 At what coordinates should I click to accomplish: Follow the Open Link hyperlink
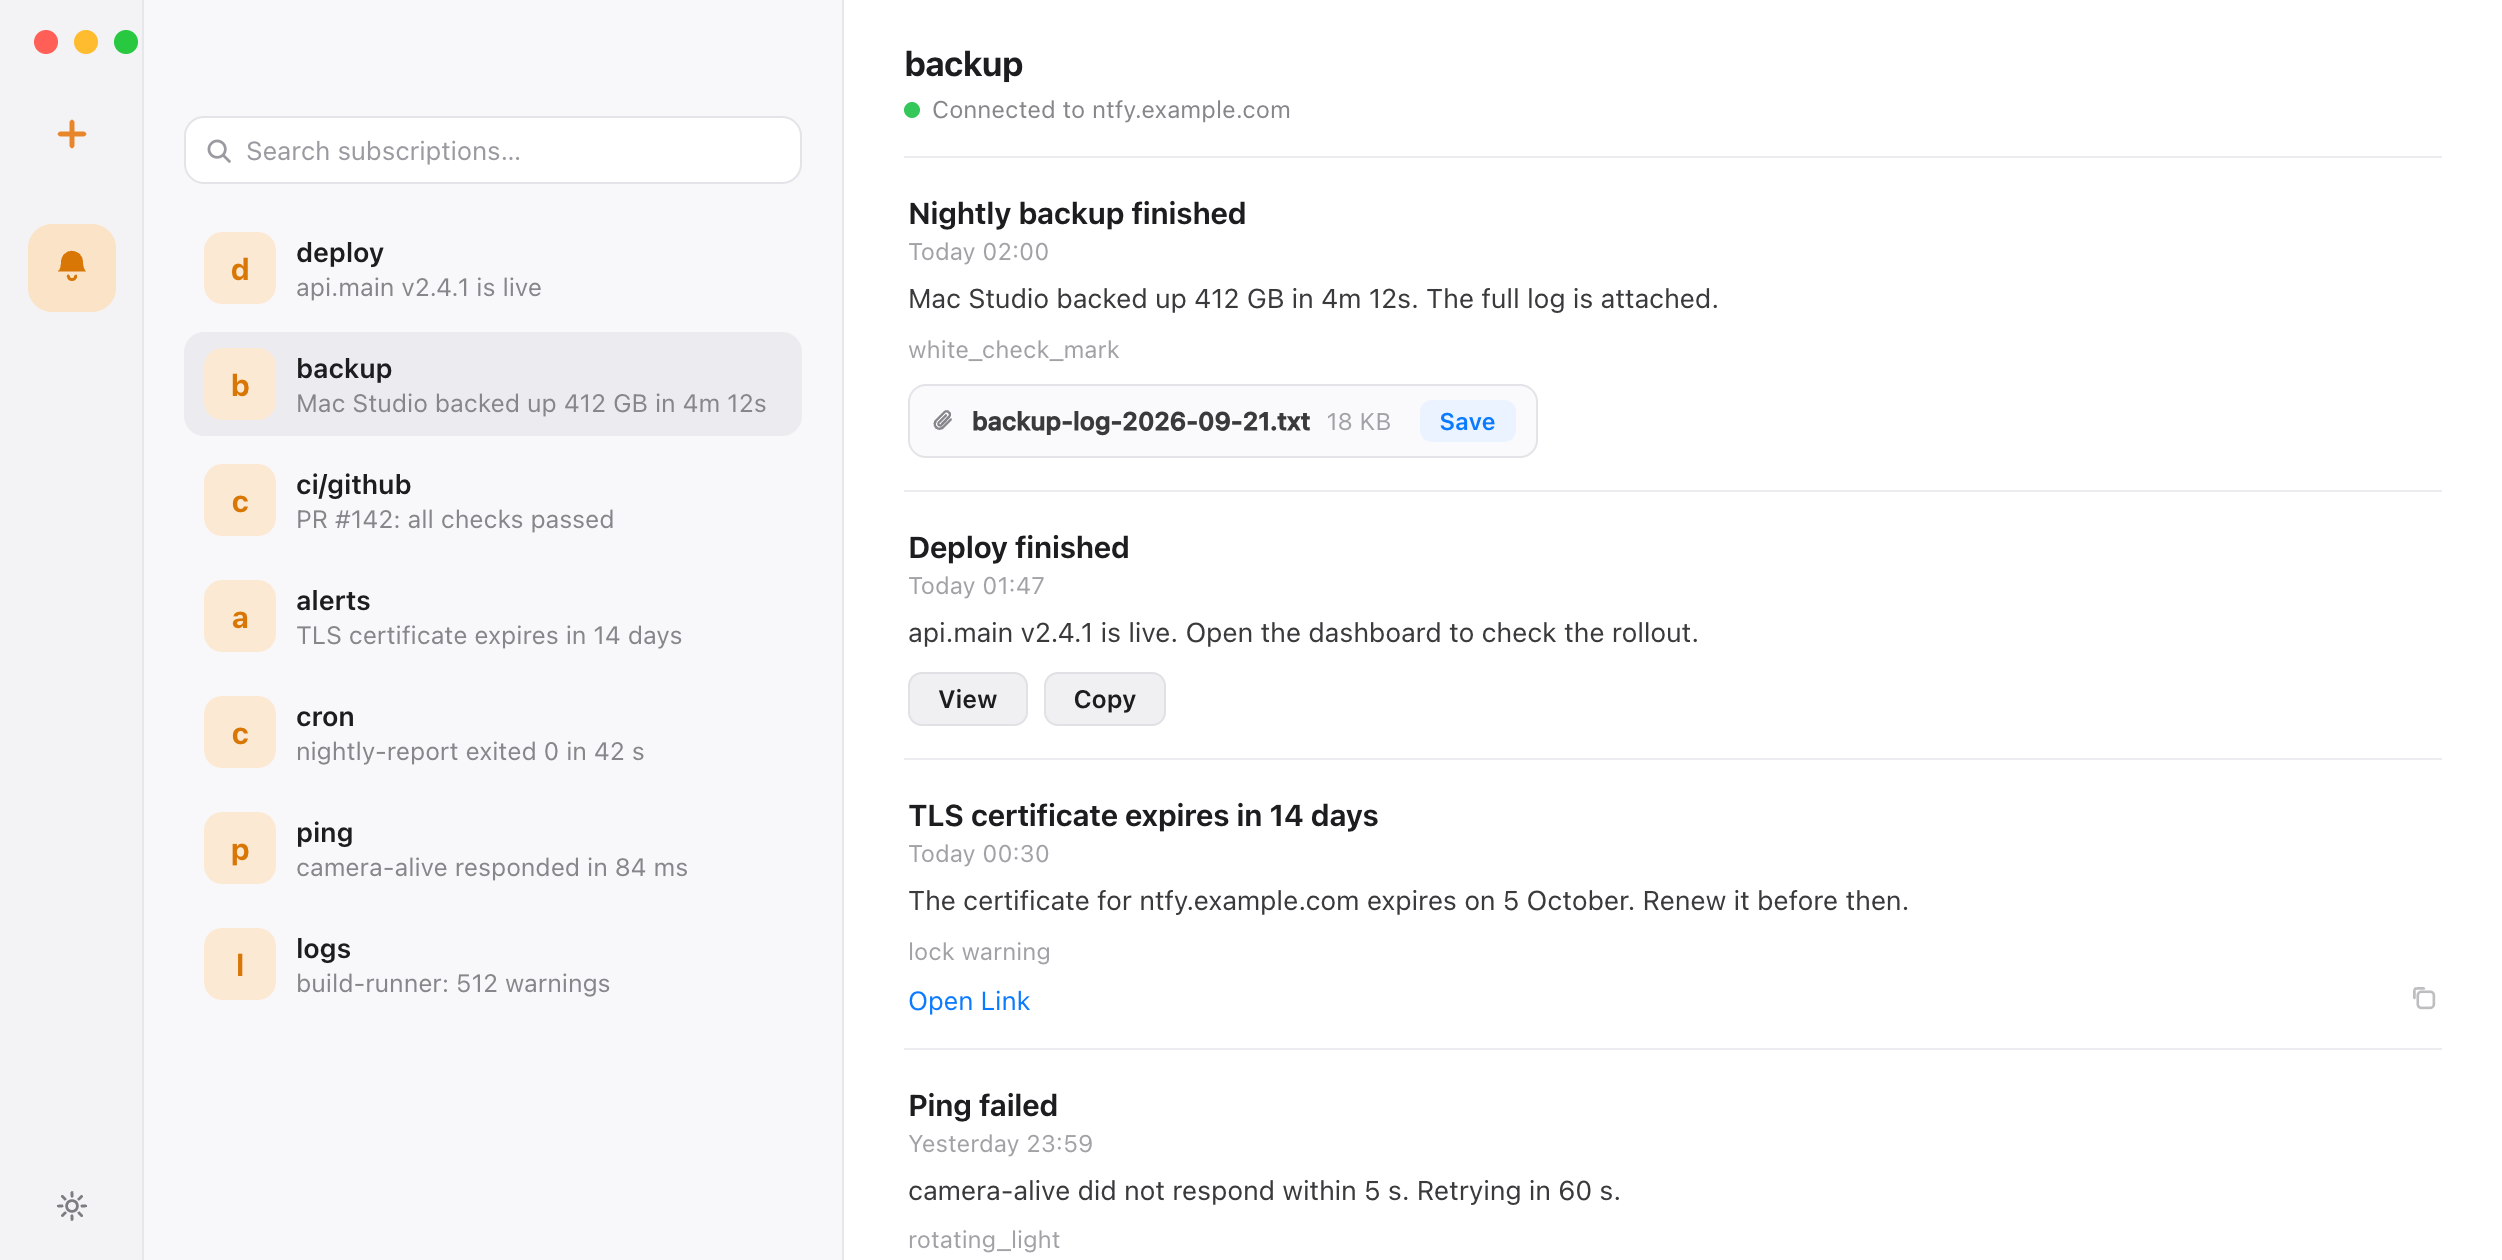(968, 1001)
